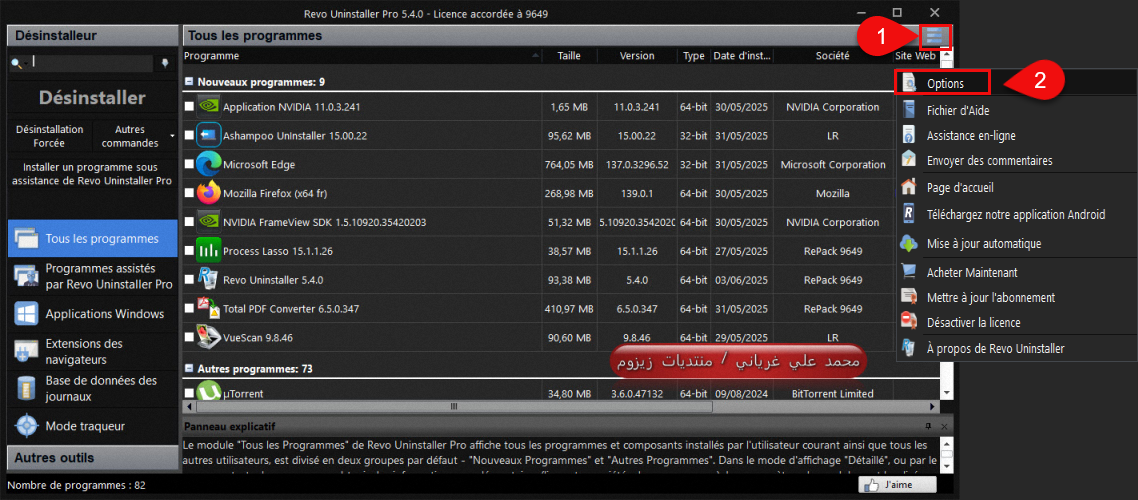Collapse the Désinstalleur section header
The width and height of the screenshot is (1138, 500).
tap(92, 36)
